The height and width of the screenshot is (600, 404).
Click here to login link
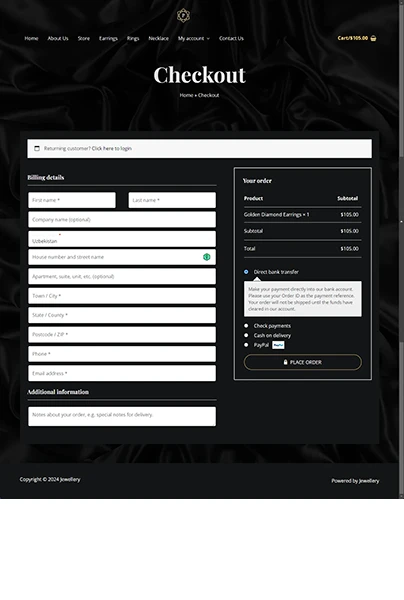(111, 148)
